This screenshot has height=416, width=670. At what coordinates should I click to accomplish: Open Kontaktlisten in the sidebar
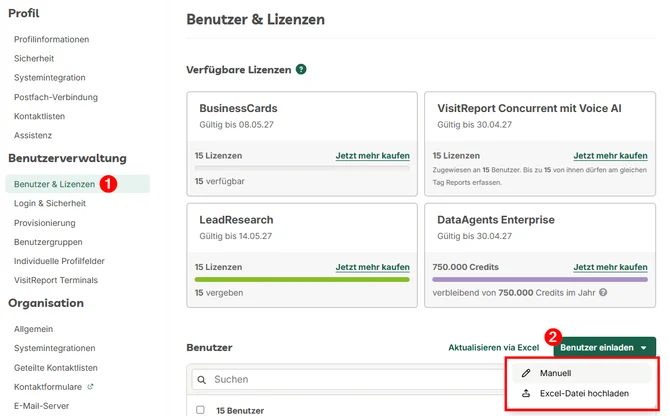click(39, 116)
